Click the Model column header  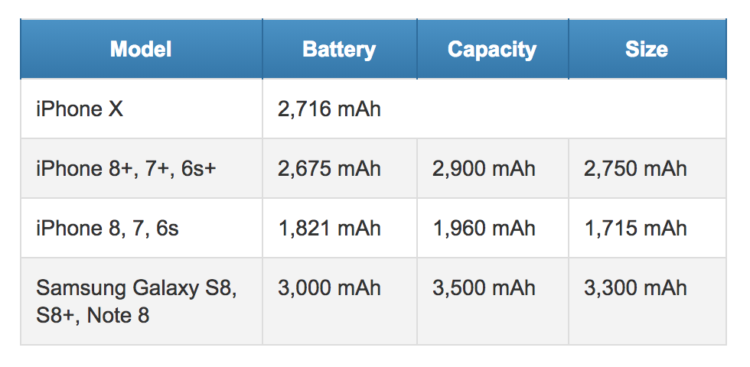pos(141,49)
